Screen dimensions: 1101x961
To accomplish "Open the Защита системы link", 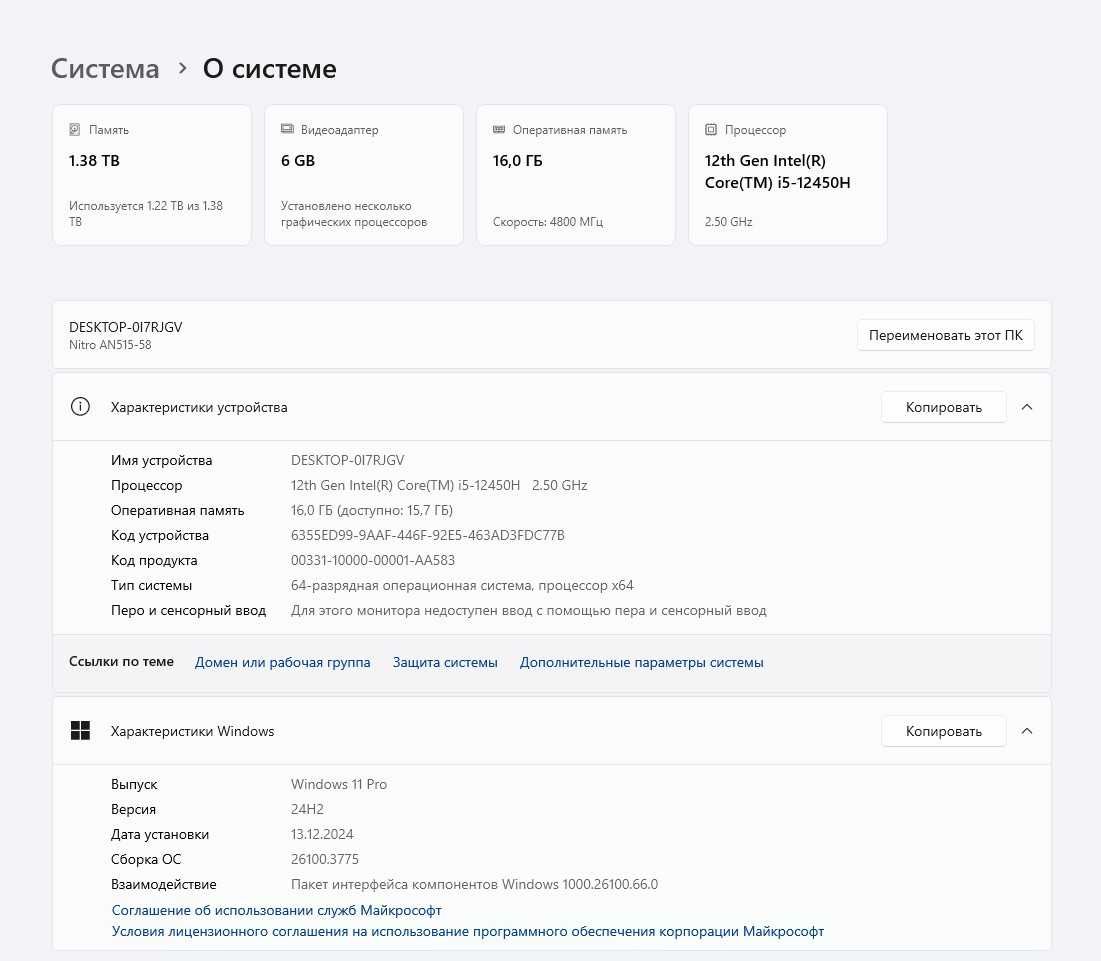I will (445, 662).
